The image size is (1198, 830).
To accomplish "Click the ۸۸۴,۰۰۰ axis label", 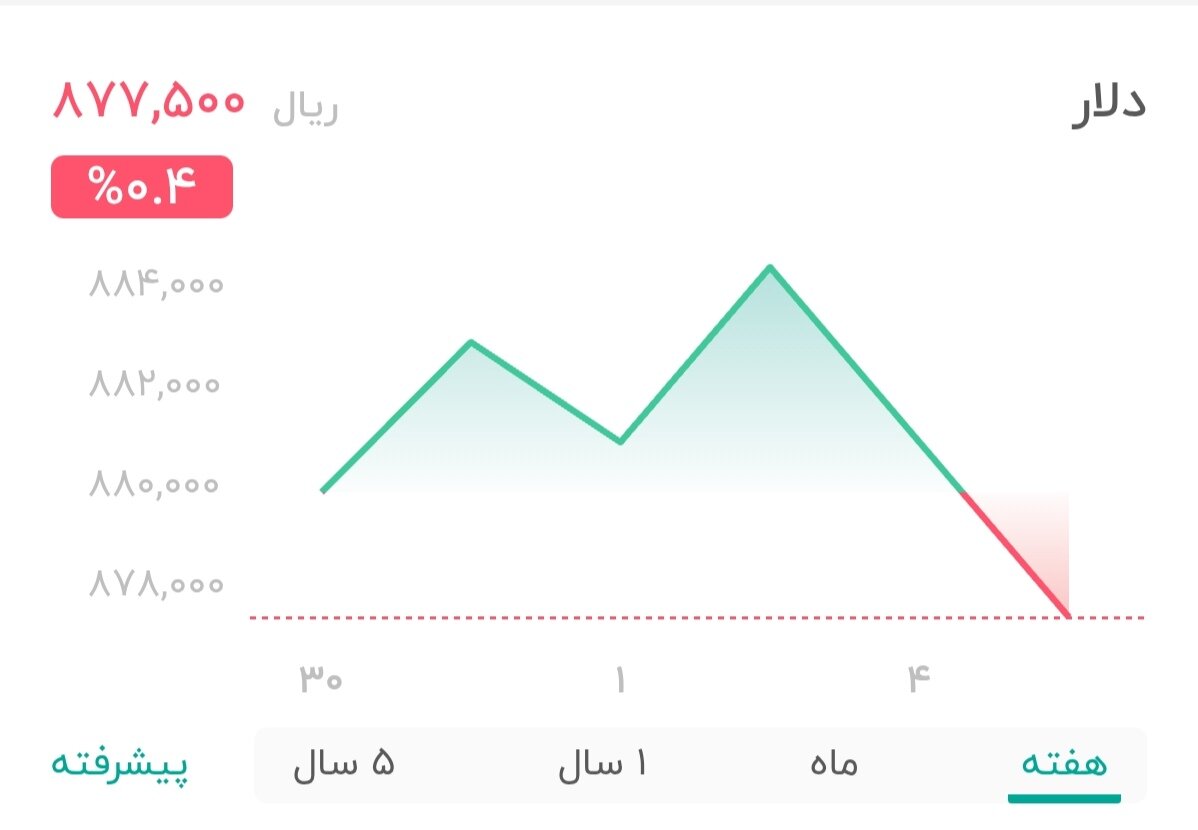I will (x=153, y=283).
